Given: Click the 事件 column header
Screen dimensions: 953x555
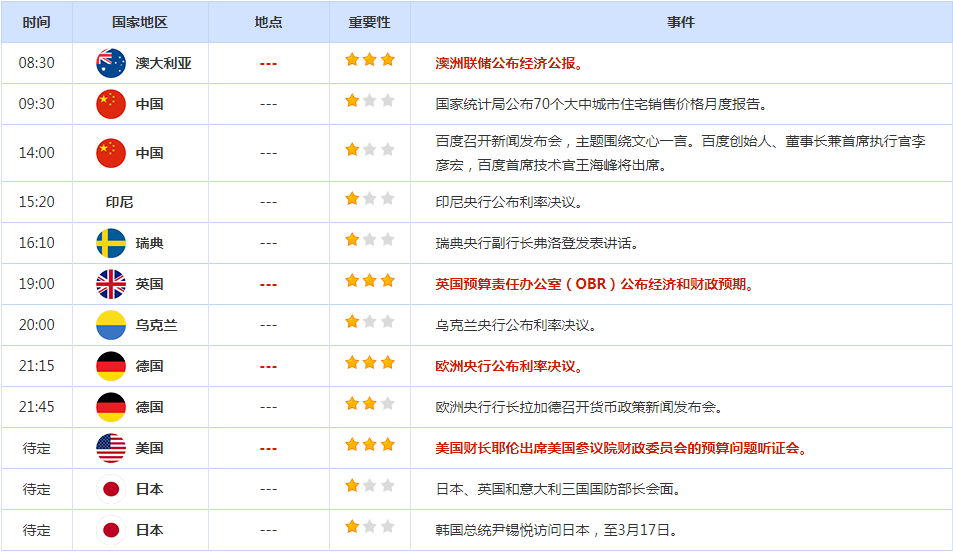Looking at the screenshot, I should [681, 22].
